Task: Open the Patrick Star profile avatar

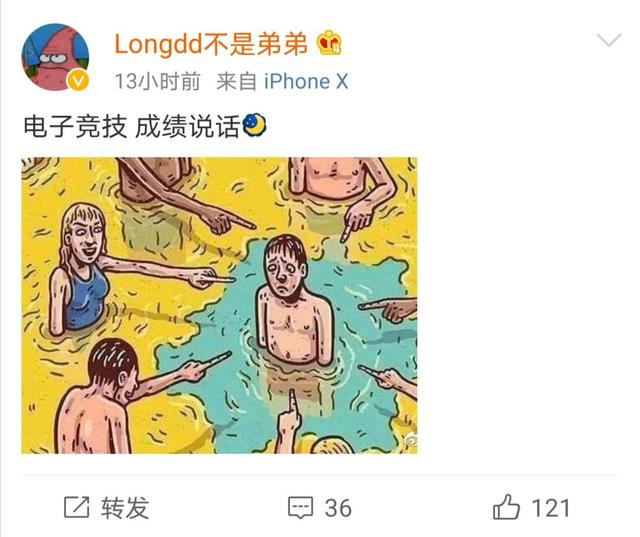Action: click(x=55, y=57)
